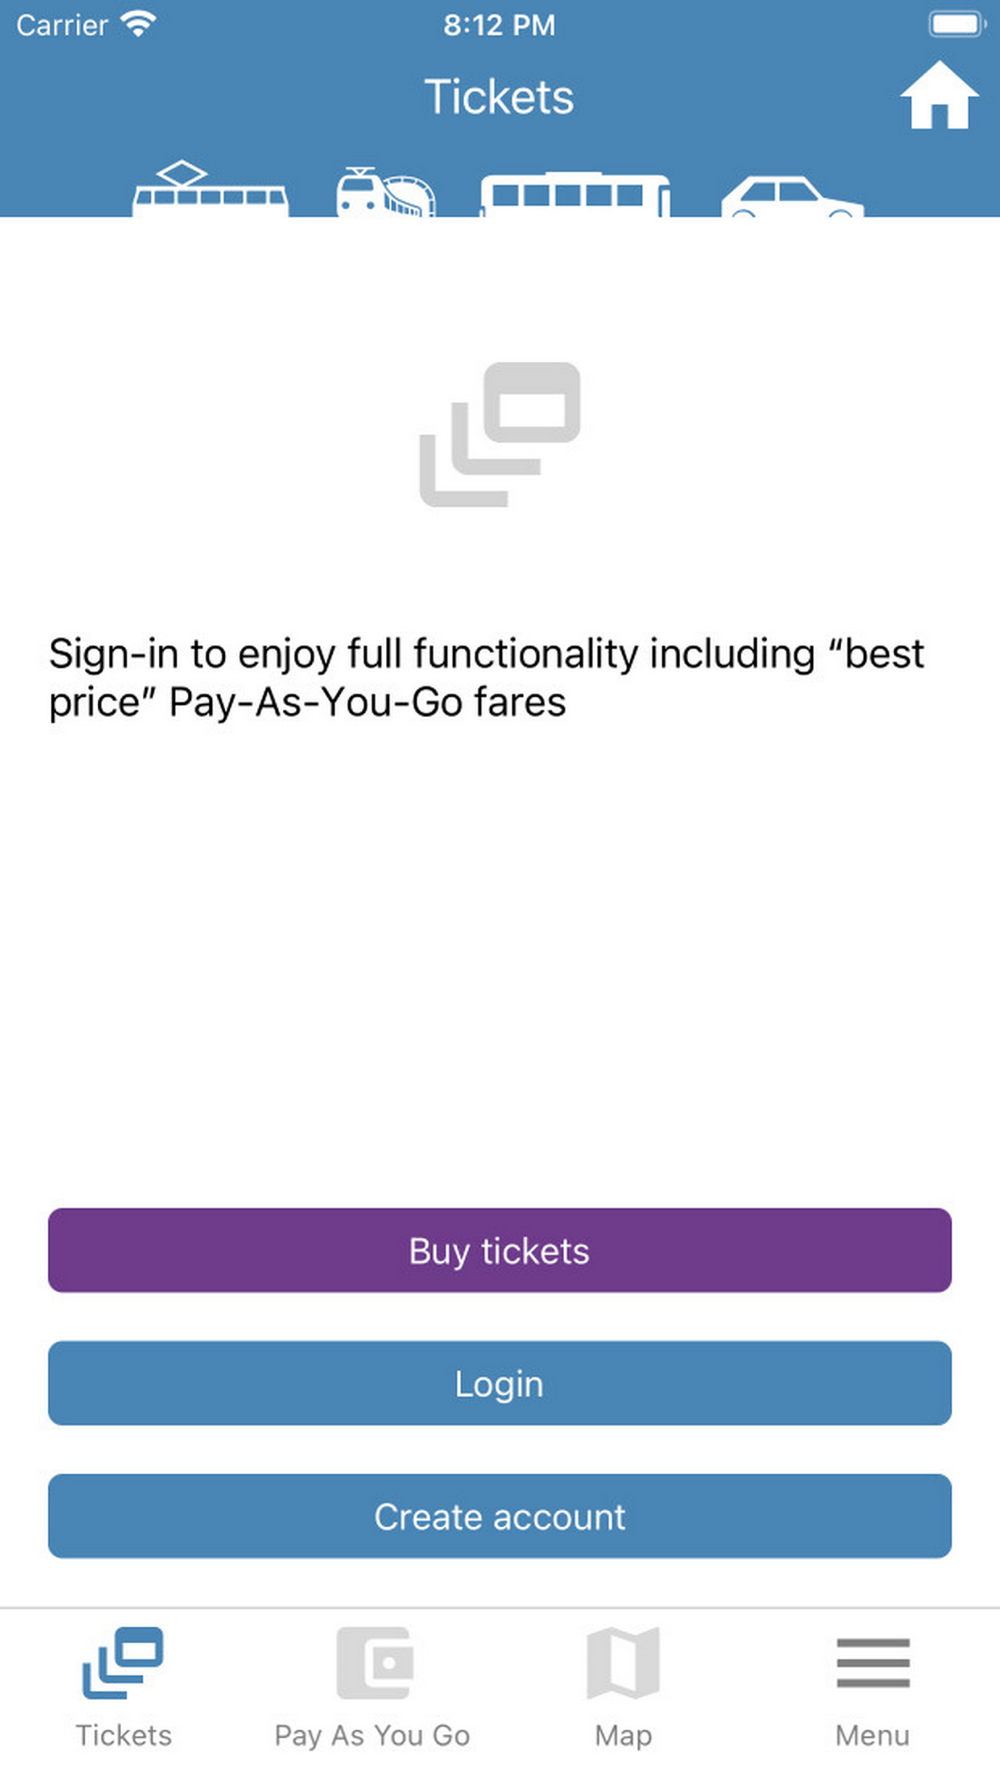
Task: Switch to the Tickets bottom tab
Action: 123,1685
